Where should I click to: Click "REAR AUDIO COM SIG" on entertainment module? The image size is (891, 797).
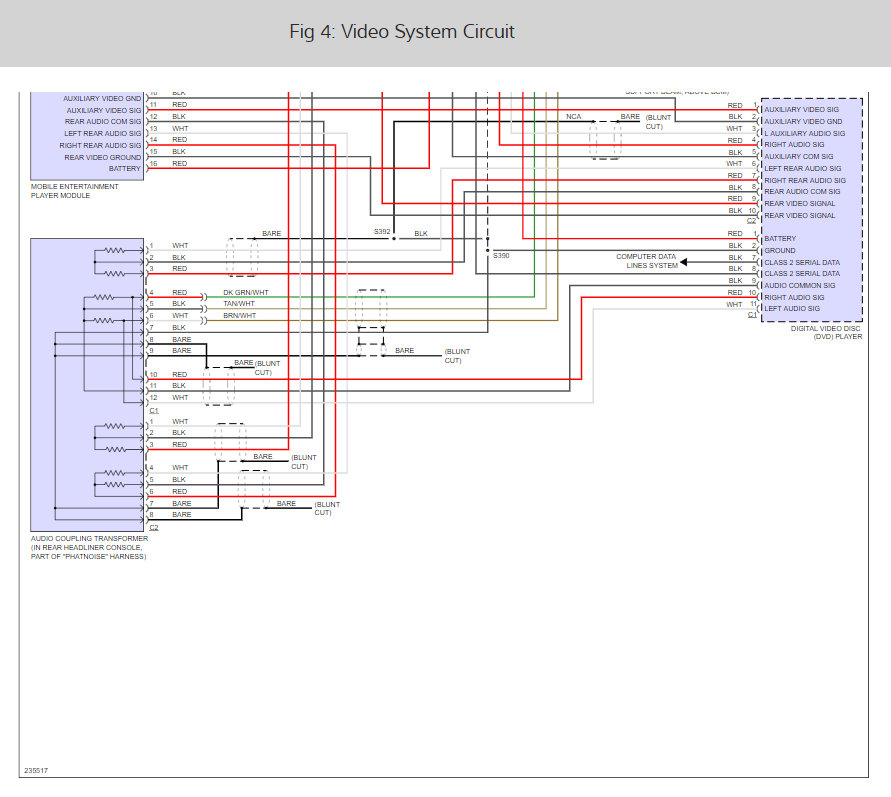[x=102, y=122]
